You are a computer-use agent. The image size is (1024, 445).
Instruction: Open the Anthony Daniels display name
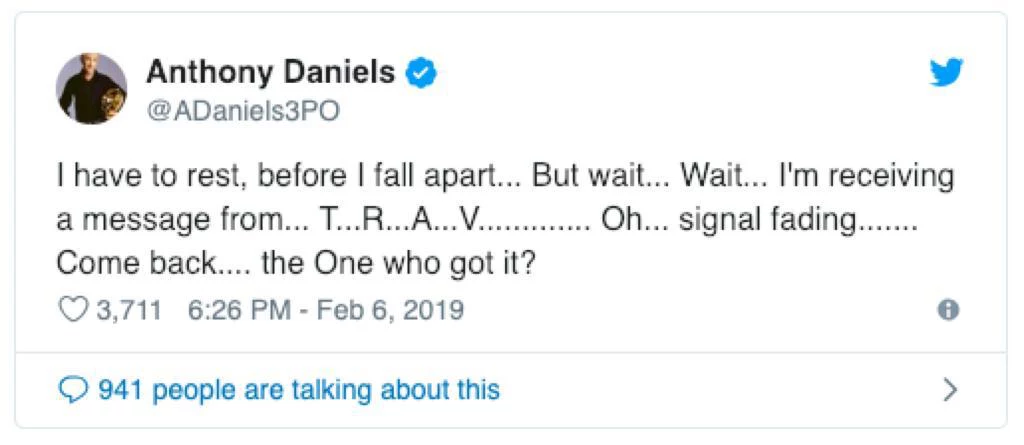point(270,72)
